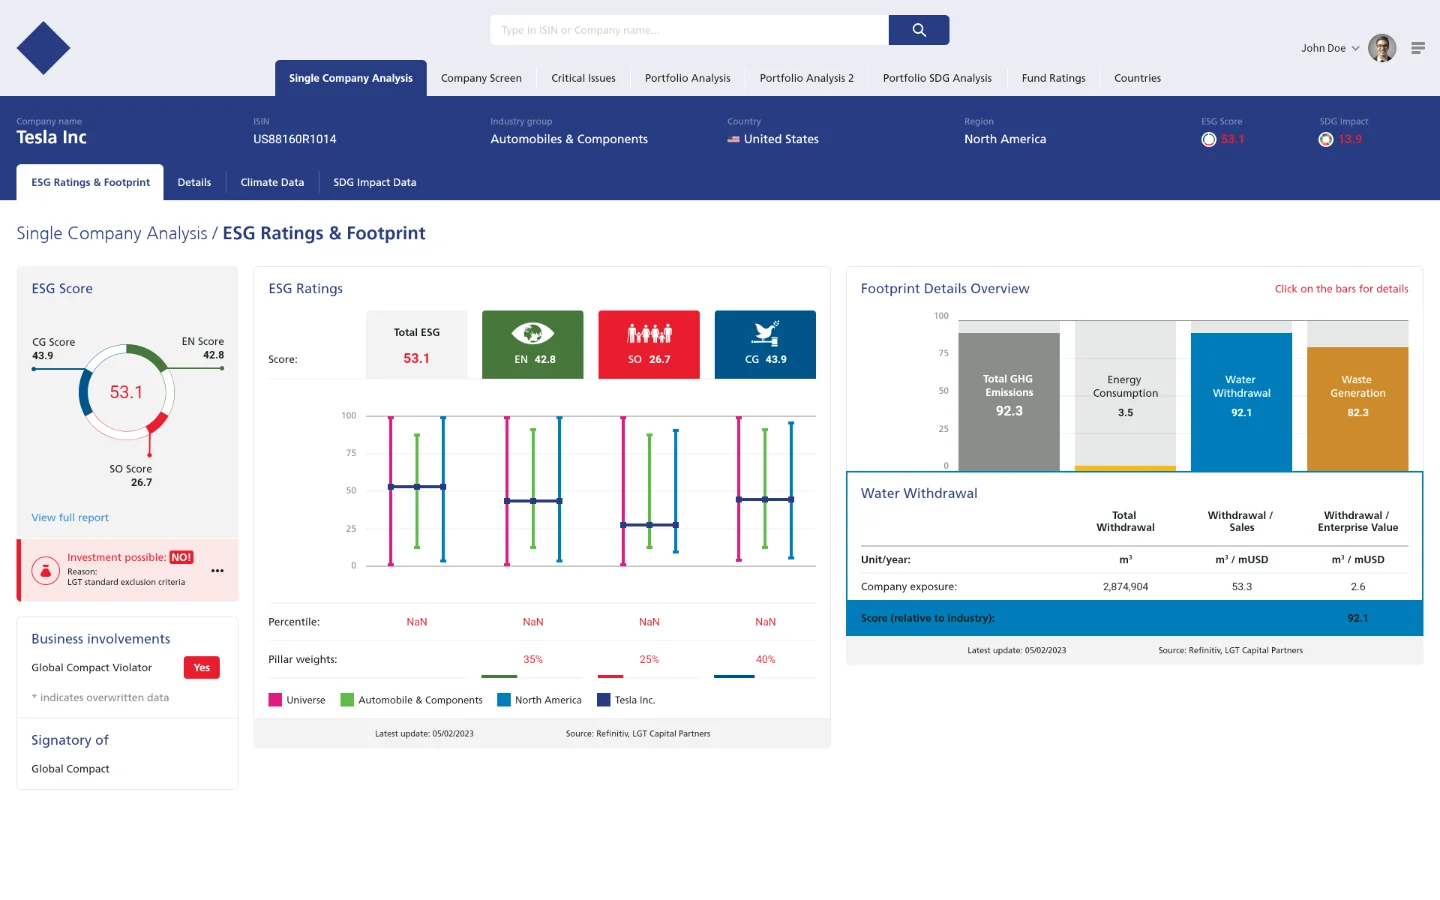Click the blue diamond logo
The width and height of the screenshot is (1440, 900).
point(43,48)
